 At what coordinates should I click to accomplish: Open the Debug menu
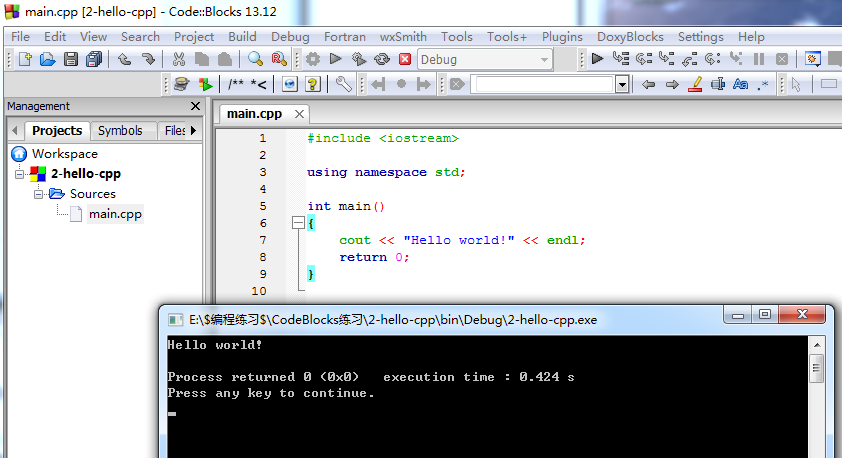[x=290, y=37]
